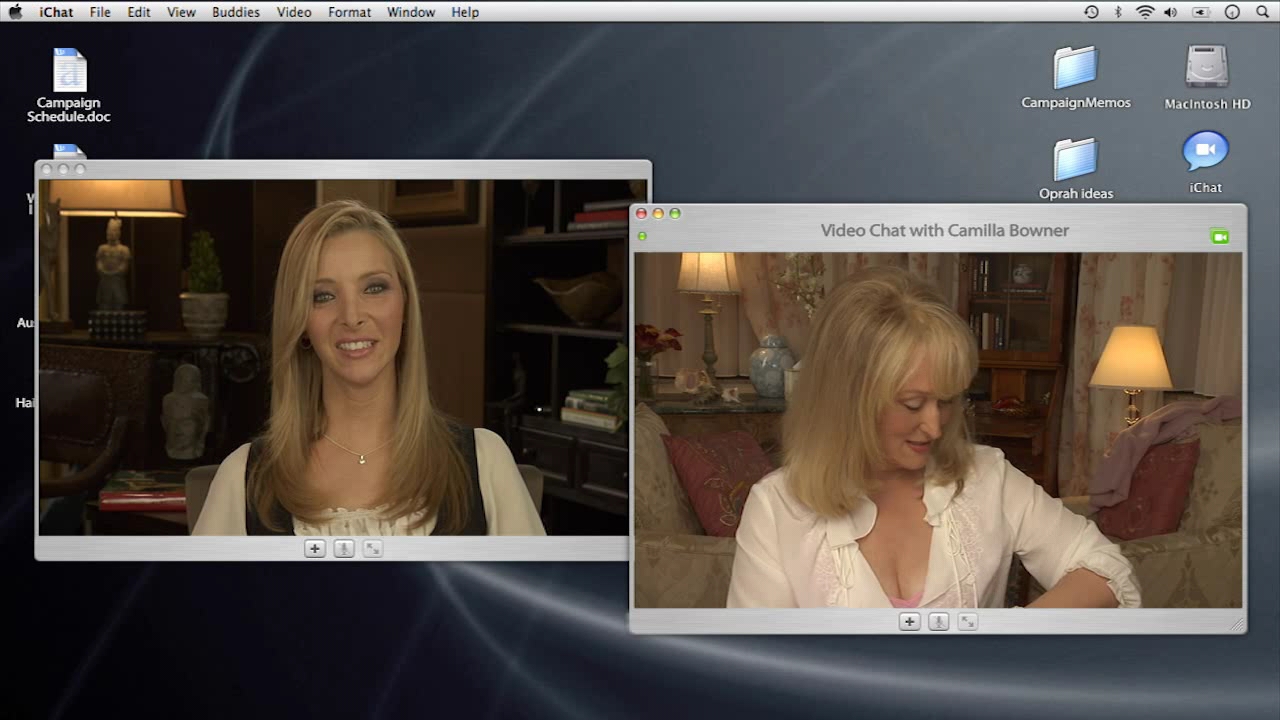
Task: Open the Window menu
Action: 411,12
